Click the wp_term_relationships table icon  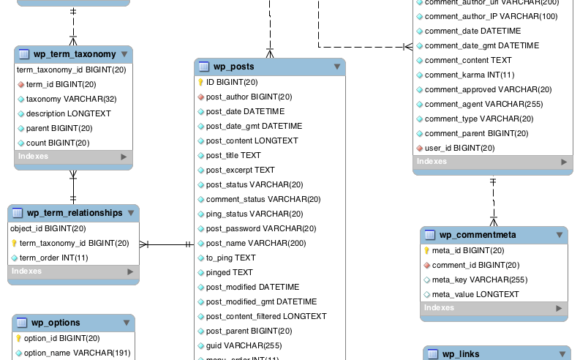pos(17,213)
